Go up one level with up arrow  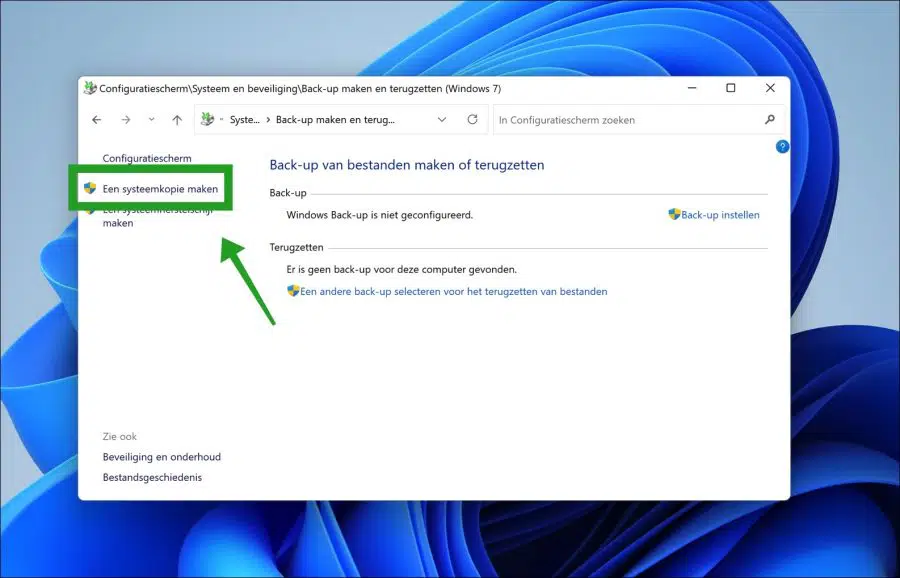point(177,120)
